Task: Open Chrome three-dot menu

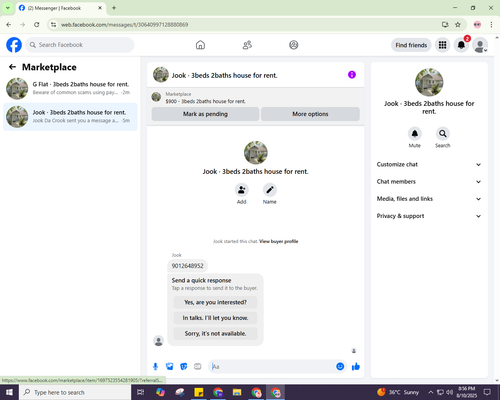Action: (x=491, y=24)
